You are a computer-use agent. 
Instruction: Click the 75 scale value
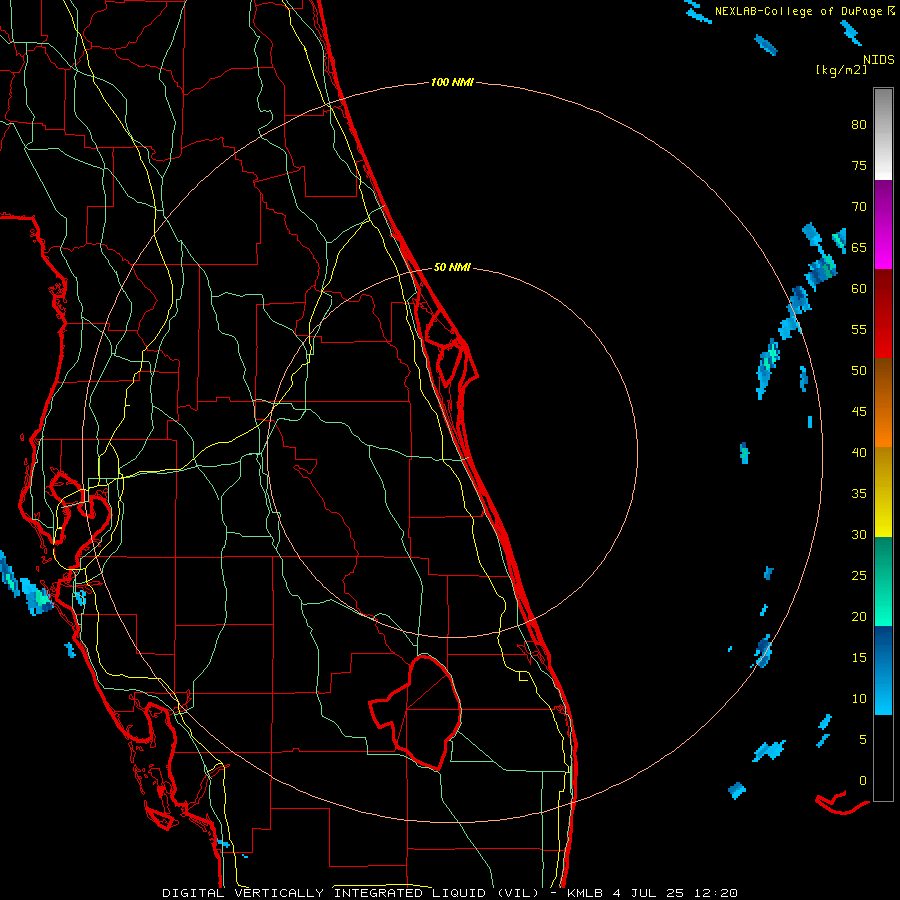pyautogui.click(x=859, y=166)
